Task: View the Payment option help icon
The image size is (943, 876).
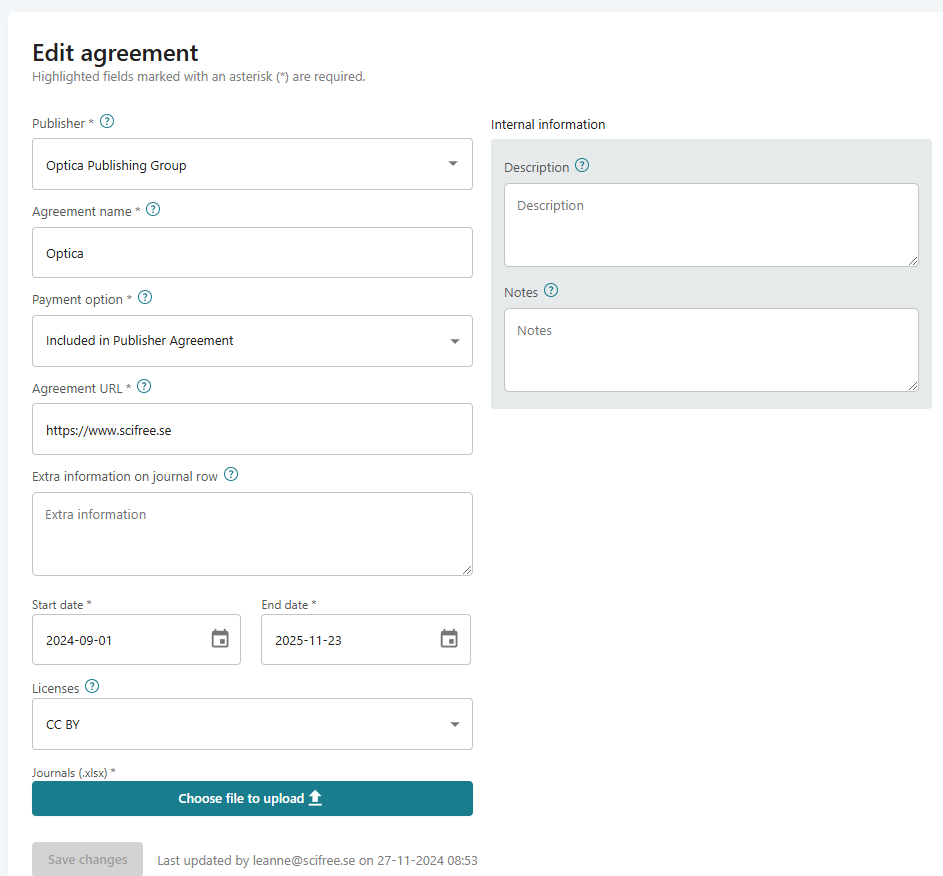Action: 145,297
